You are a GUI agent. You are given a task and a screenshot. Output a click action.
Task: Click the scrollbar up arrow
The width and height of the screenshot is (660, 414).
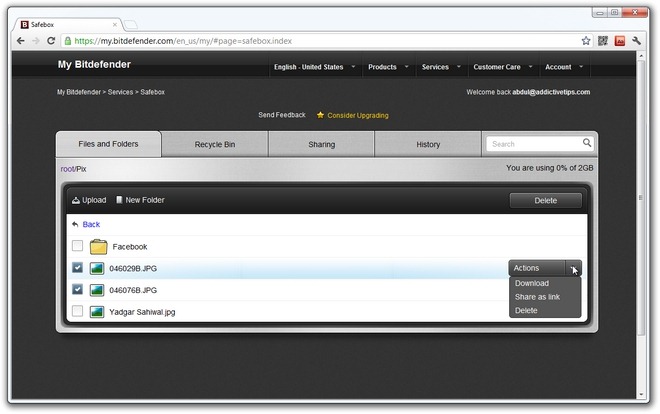click(641, 56)
